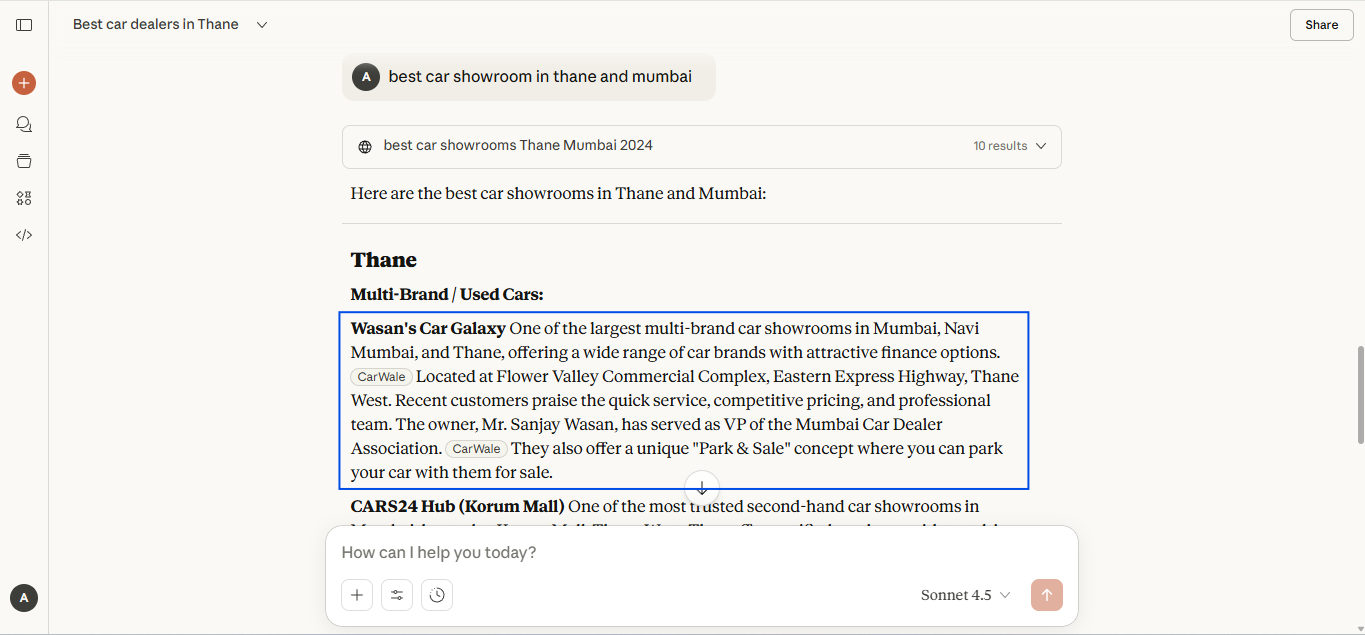Viewport: 1365px width, 635px height.
Task: Start a new chat with the orange plus
Action: [24, 83]
